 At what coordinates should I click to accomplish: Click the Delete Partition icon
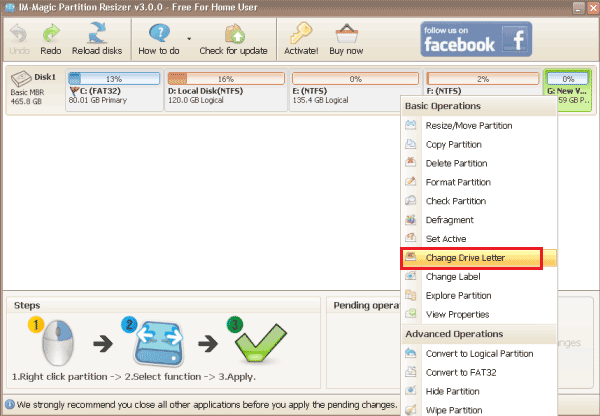click(411, 162)
